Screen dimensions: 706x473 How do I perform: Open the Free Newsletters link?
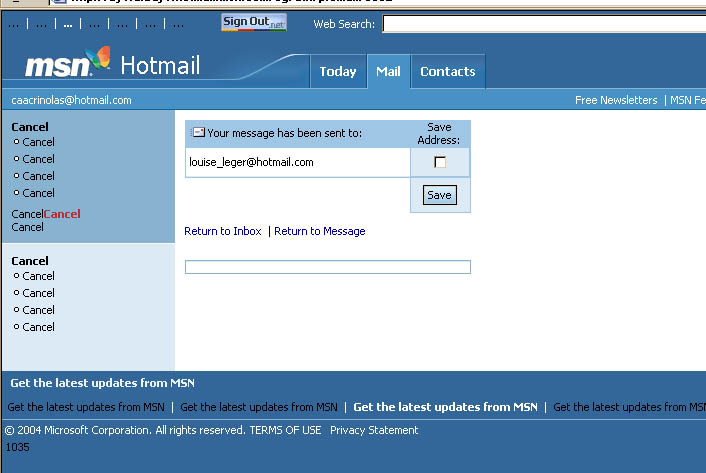616,100
